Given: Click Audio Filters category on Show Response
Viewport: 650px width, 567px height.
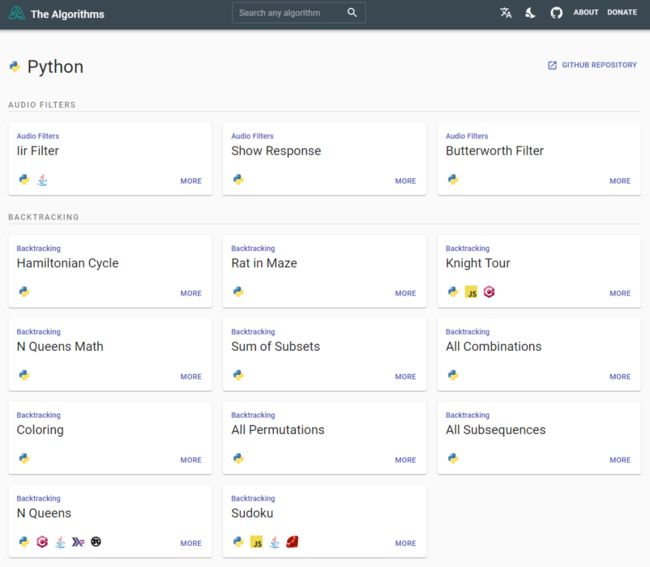Looking at the screenshot, I should (x=252, y=136).
